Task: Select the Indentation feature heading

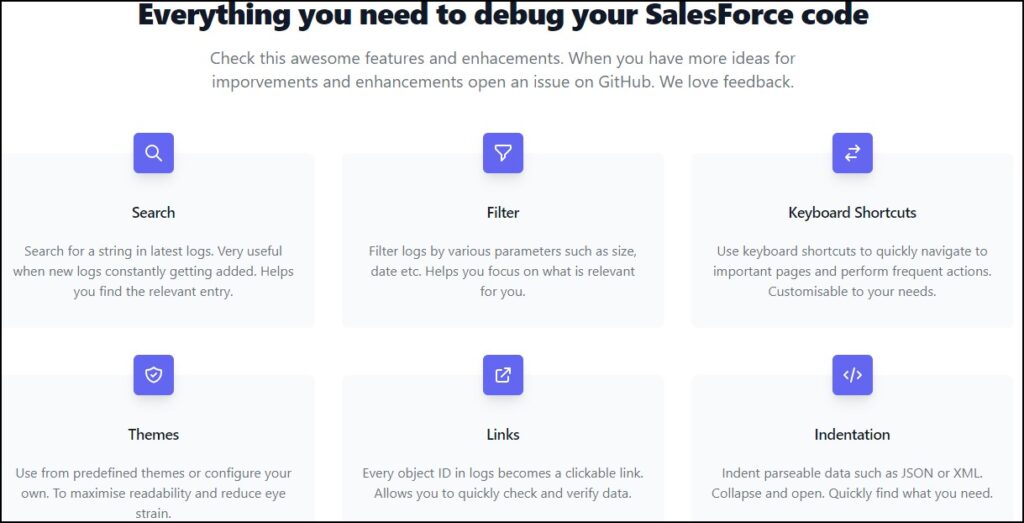Action: tap(852, 435)
